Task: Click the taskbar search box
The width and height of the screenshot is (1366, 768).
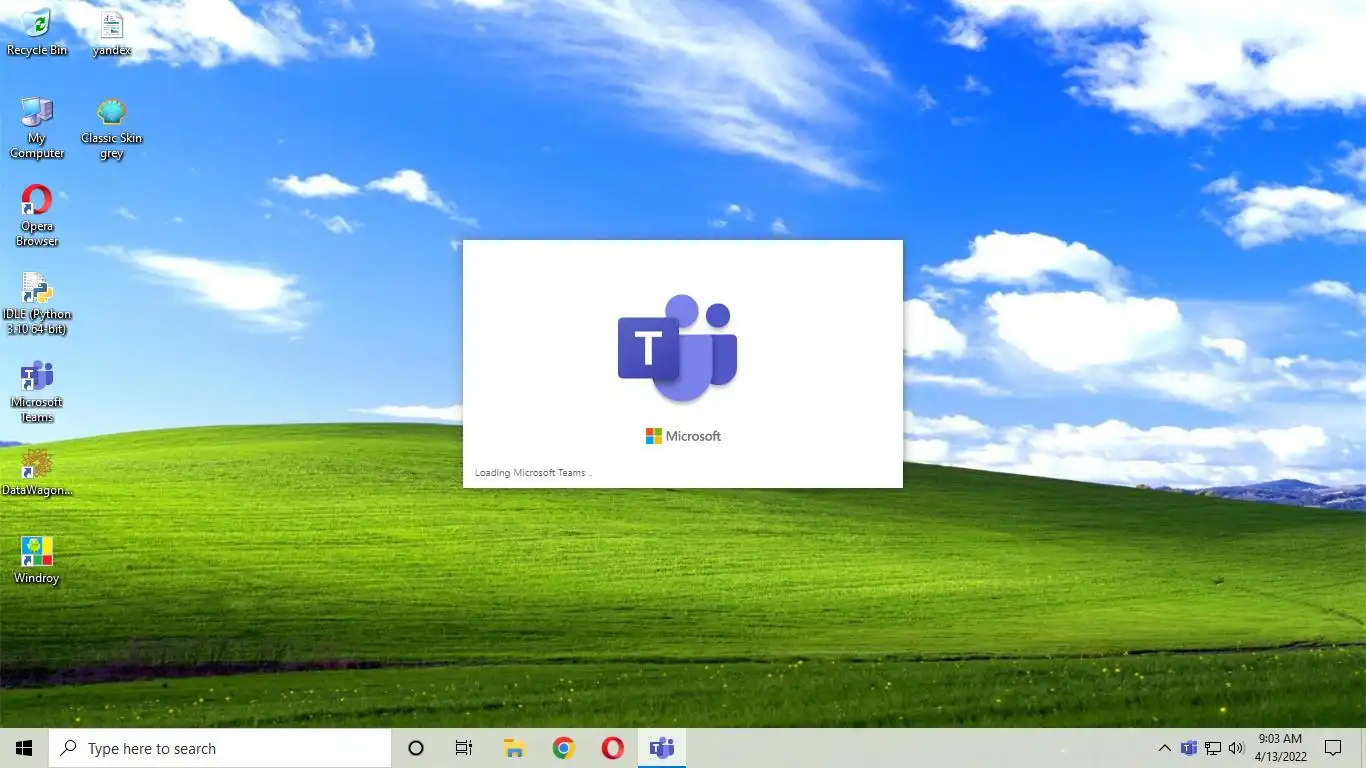Action: [220, 748]
